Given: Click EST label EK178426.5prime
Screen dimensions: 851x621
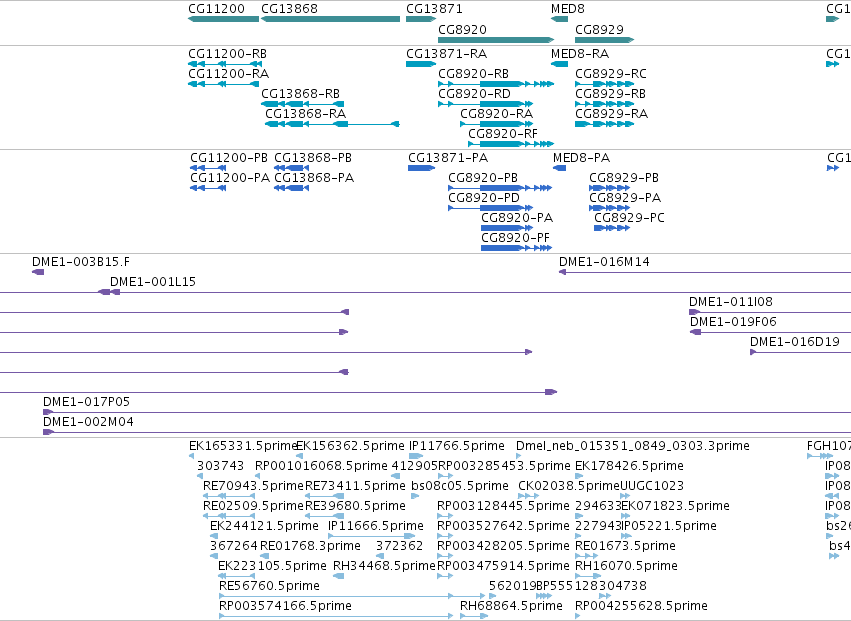Looking at the screenshot, I should pos(630,466).
